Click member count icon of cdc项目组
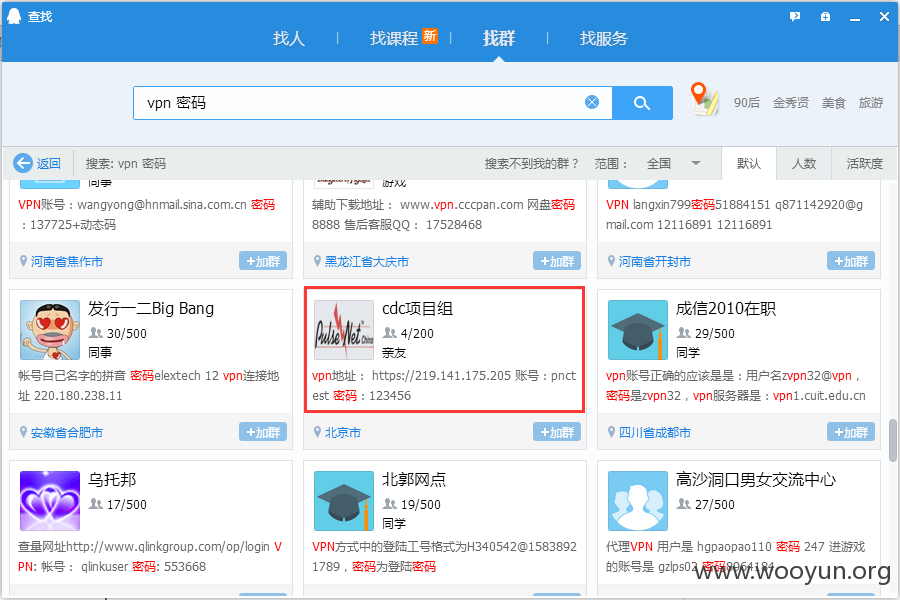This screenshot has width=900, height=600. point(390,332)
